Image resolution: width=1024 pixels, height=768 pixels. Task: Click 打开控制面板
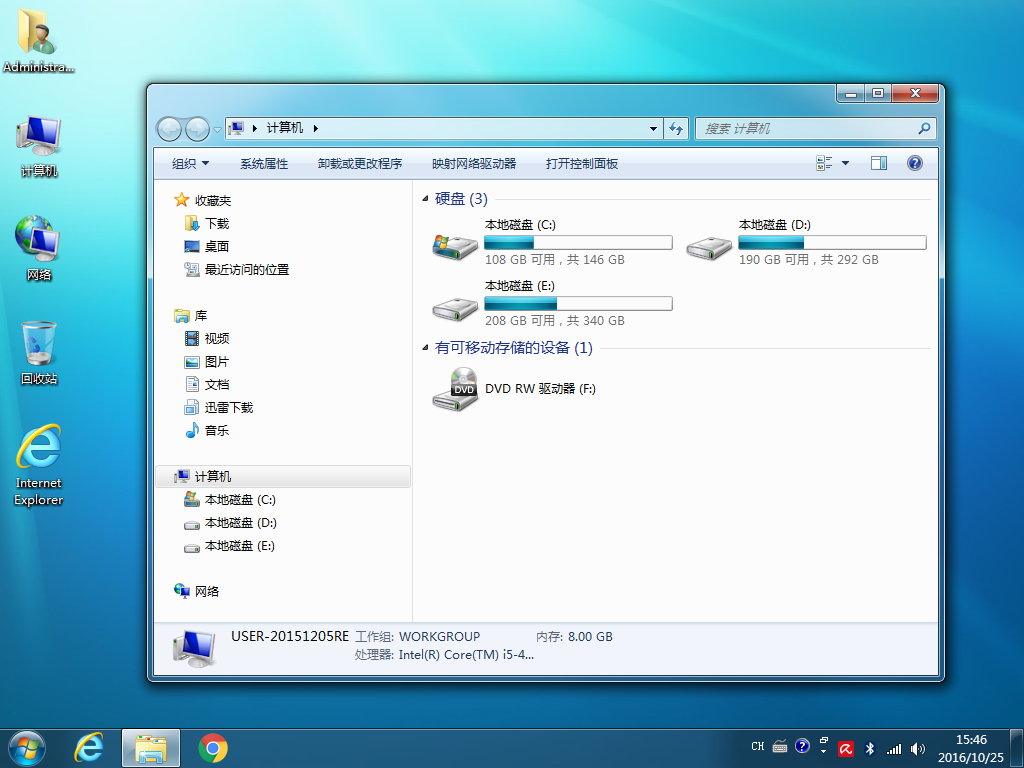pos(582,164)
